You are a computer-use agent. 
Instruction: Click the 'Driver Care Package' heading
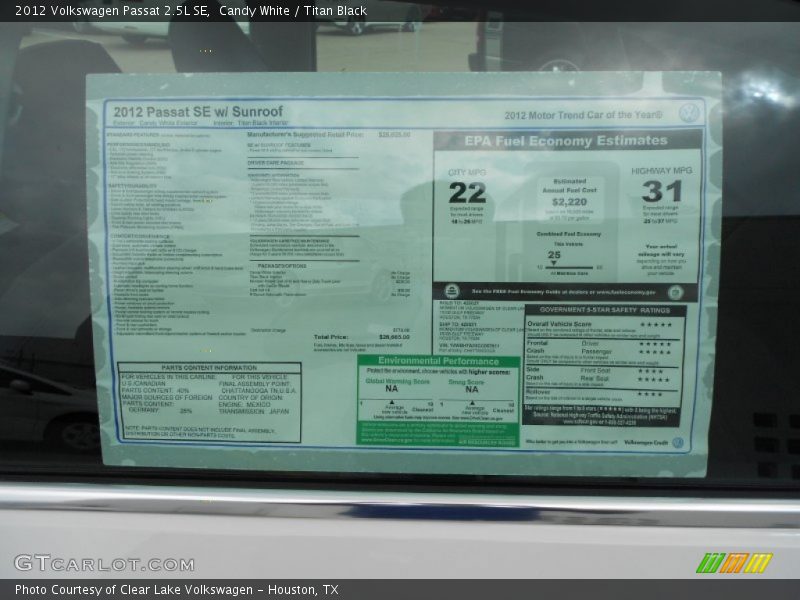[x=276, y=163]
